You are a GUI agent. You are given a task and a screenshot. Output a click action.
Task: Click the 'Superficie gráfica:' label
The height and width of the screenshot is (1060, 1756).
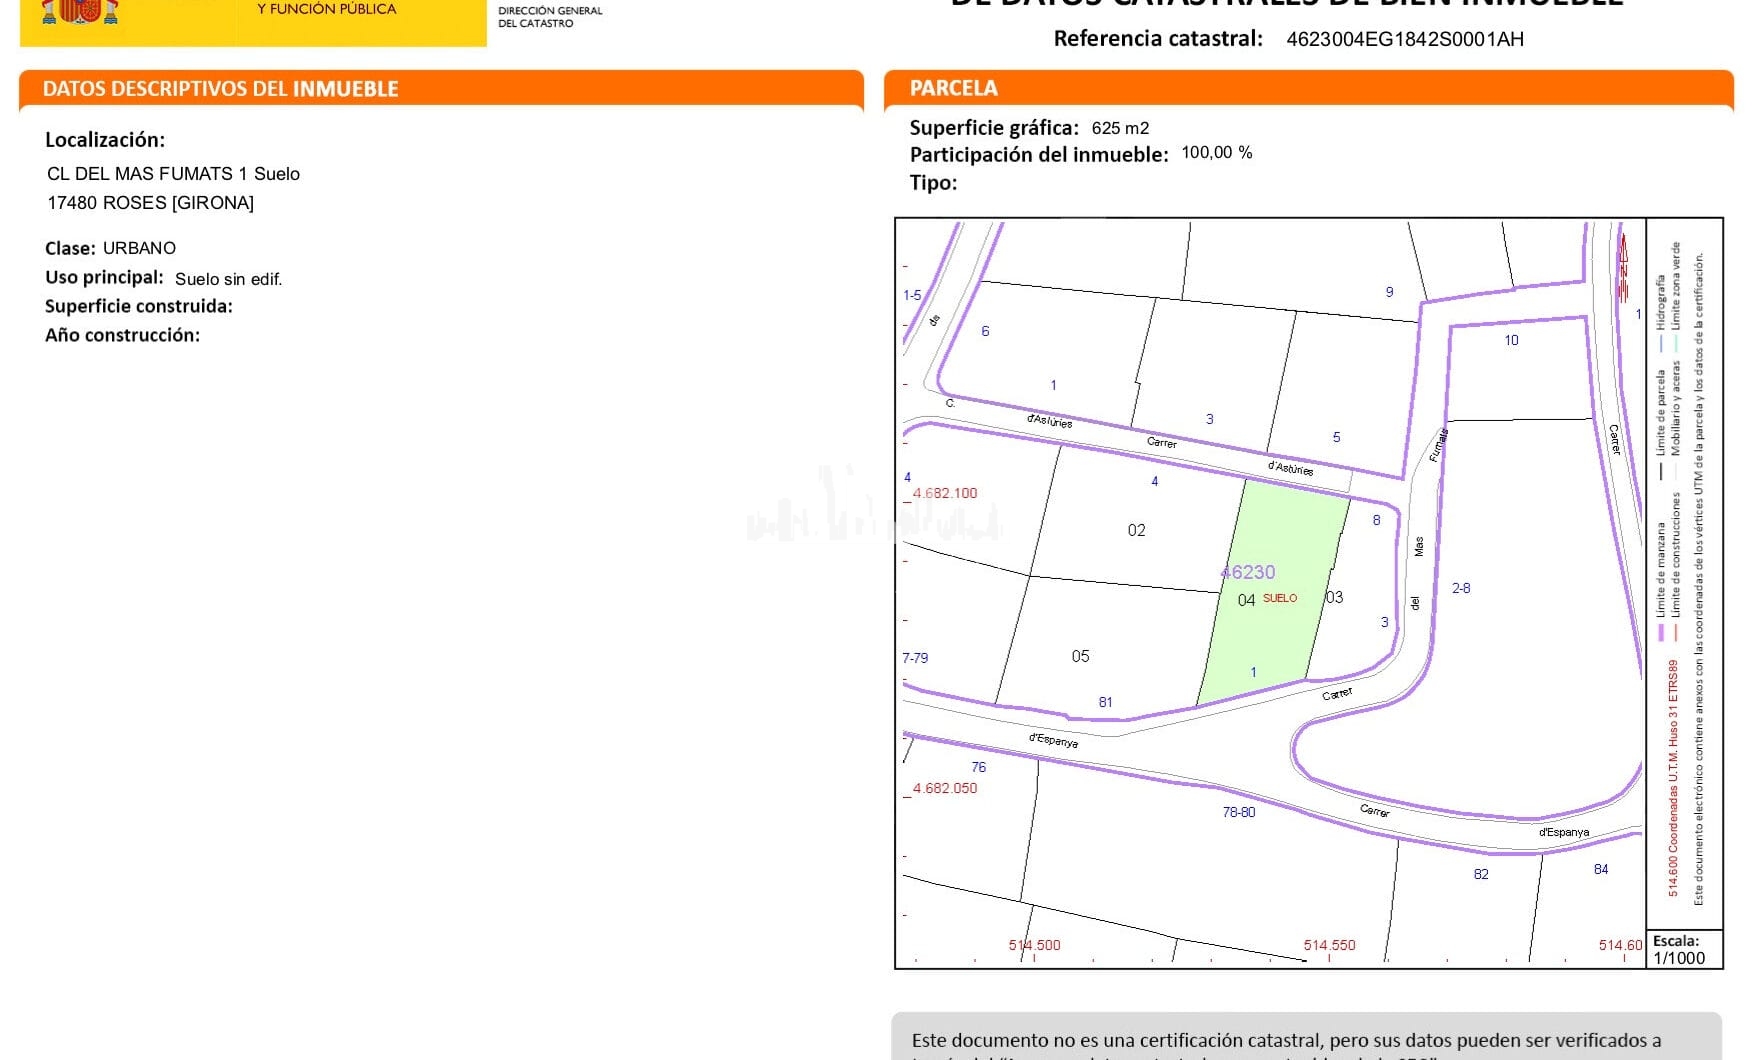click(x=994, y=128)
